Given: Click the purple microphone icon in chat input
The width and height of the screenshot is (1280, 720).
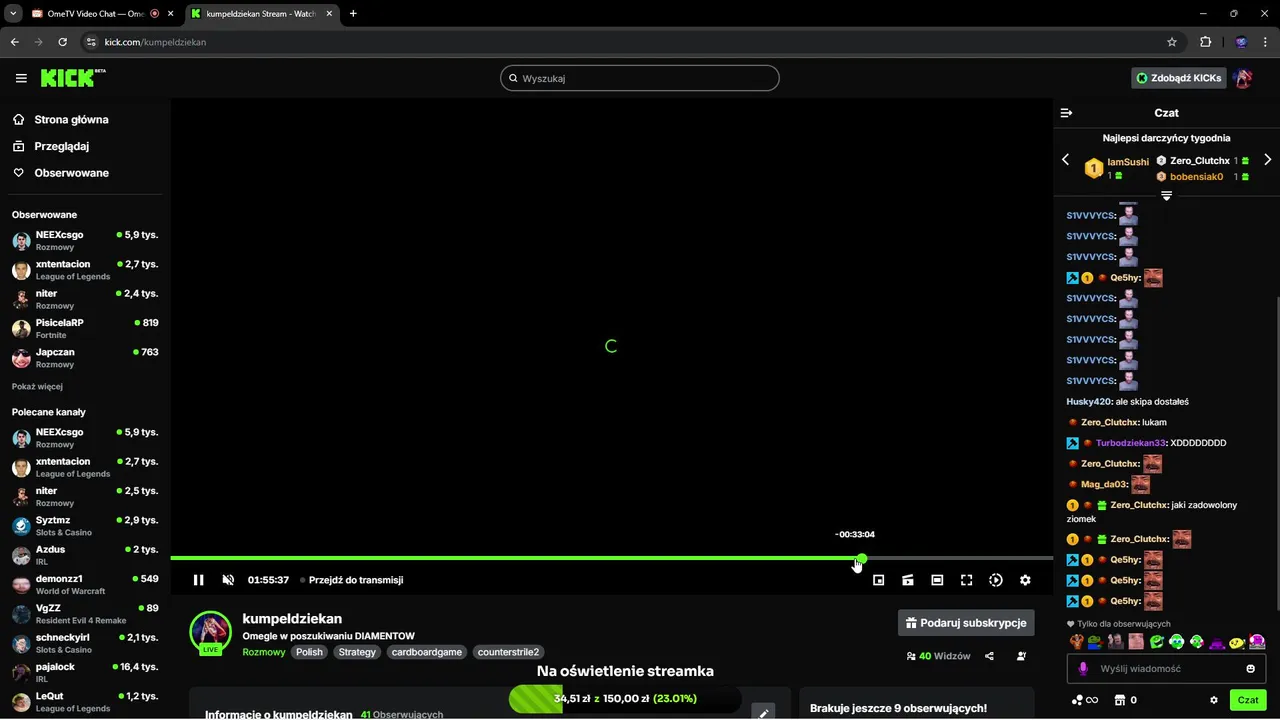Looking at the screenshot, I should 1083,669.
